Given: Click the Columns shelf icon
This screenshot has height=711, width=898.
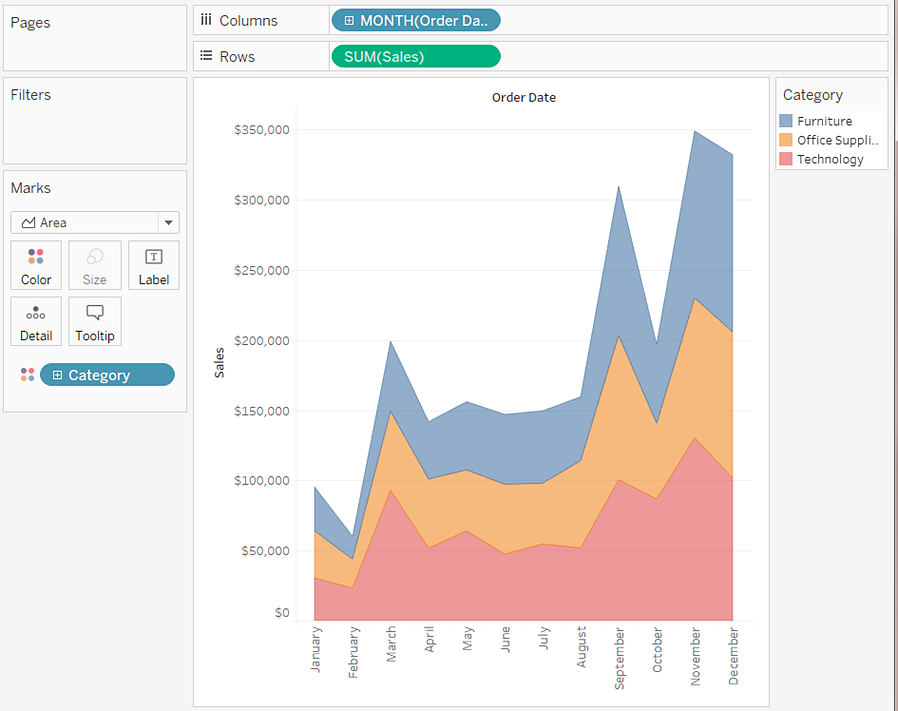Looking at the screenshot, I should pyautogui.click(x=206, y=20).
